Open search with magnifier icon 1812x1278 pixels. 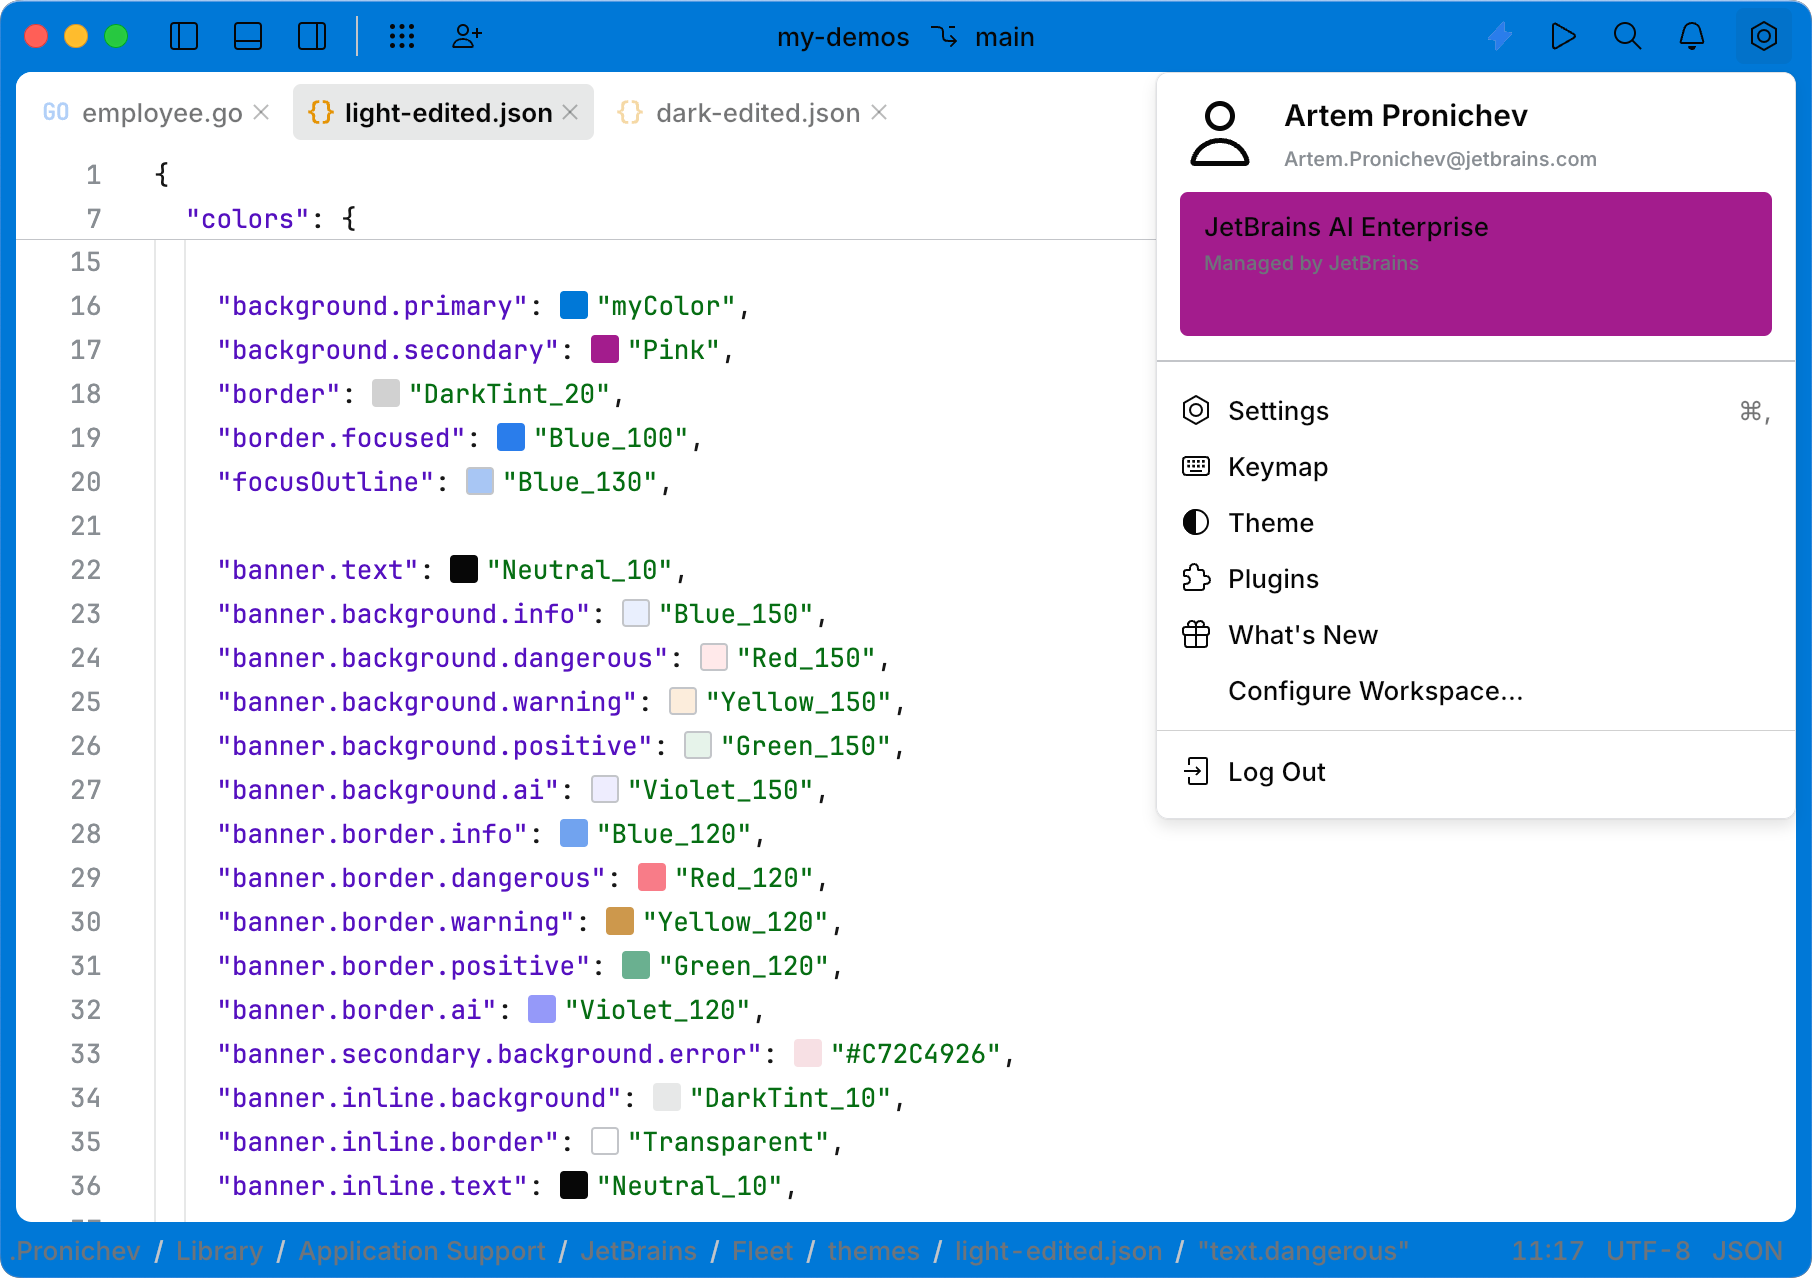point(1627,37)
